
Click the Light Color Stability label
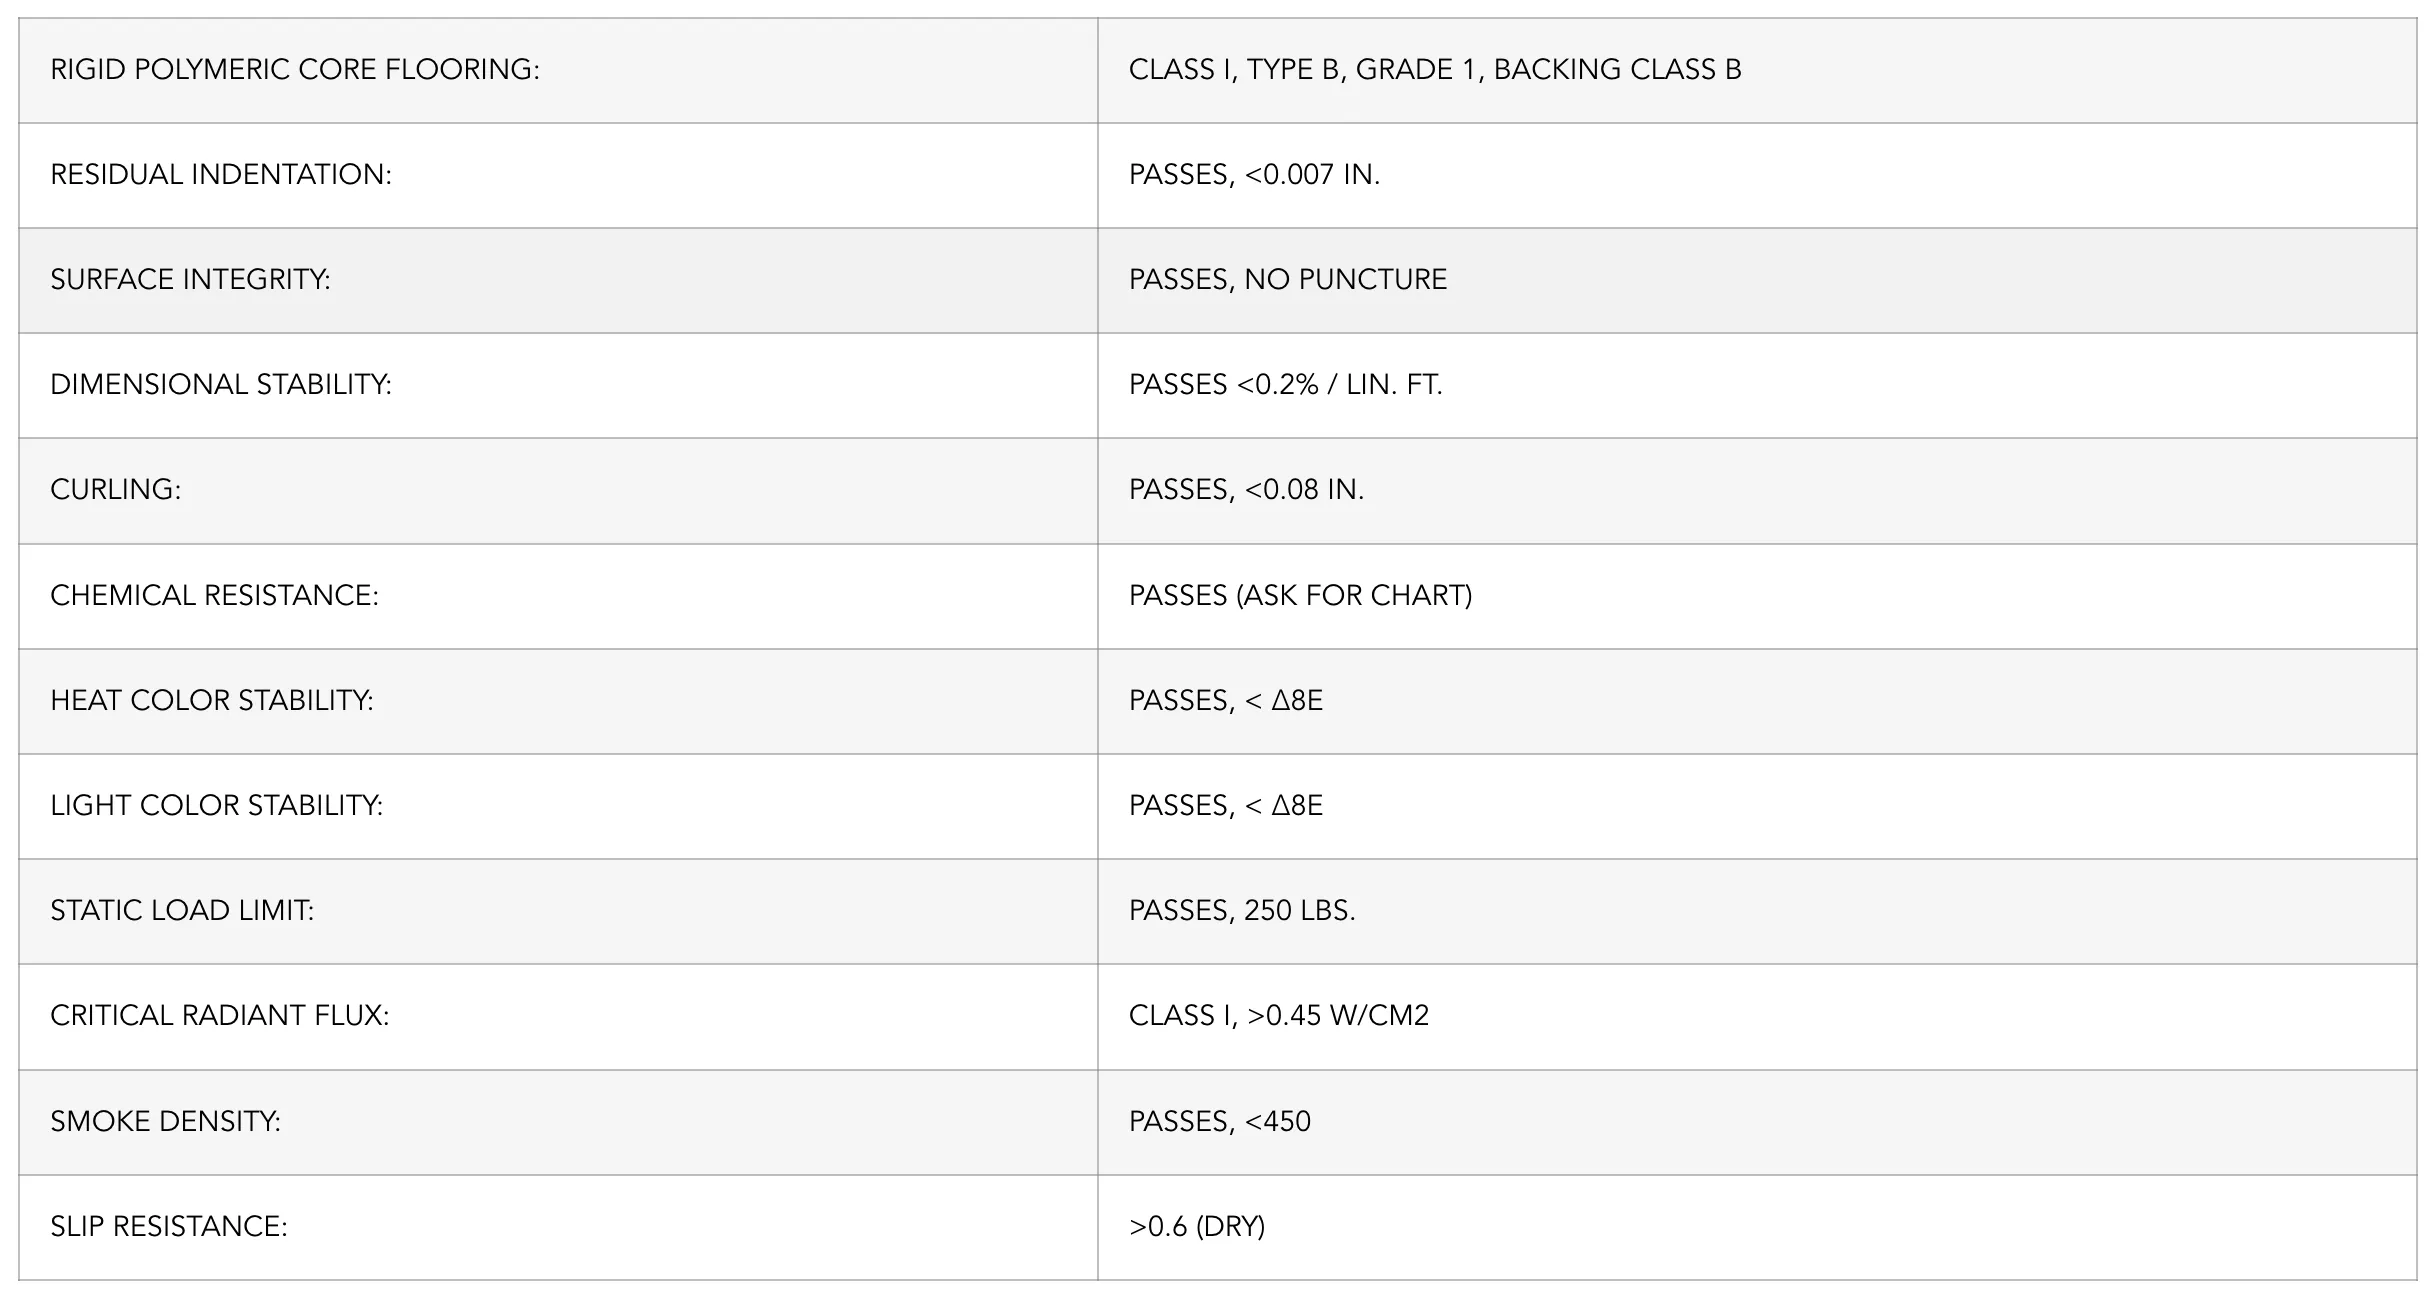(x=217, y=806)
